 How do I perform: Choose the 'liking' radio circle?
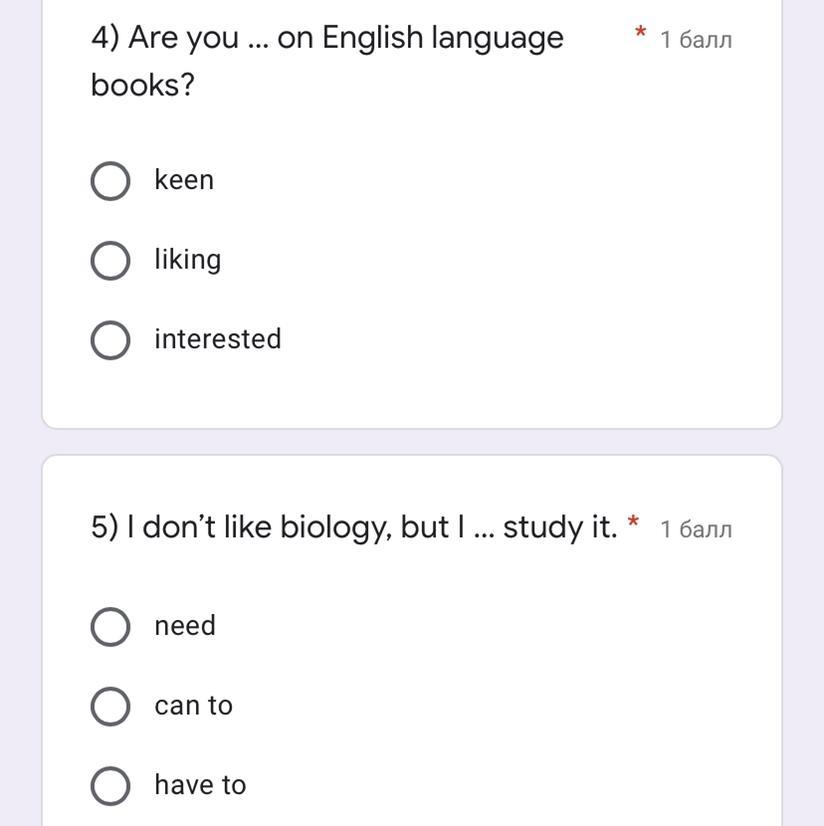[x=110, y=261]
